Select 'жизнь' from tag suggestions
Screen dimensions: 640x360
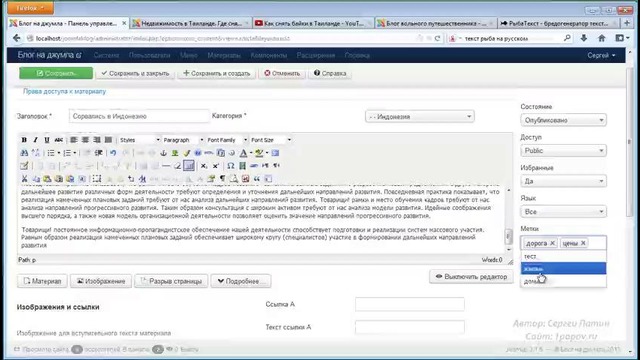click(563, 269)
